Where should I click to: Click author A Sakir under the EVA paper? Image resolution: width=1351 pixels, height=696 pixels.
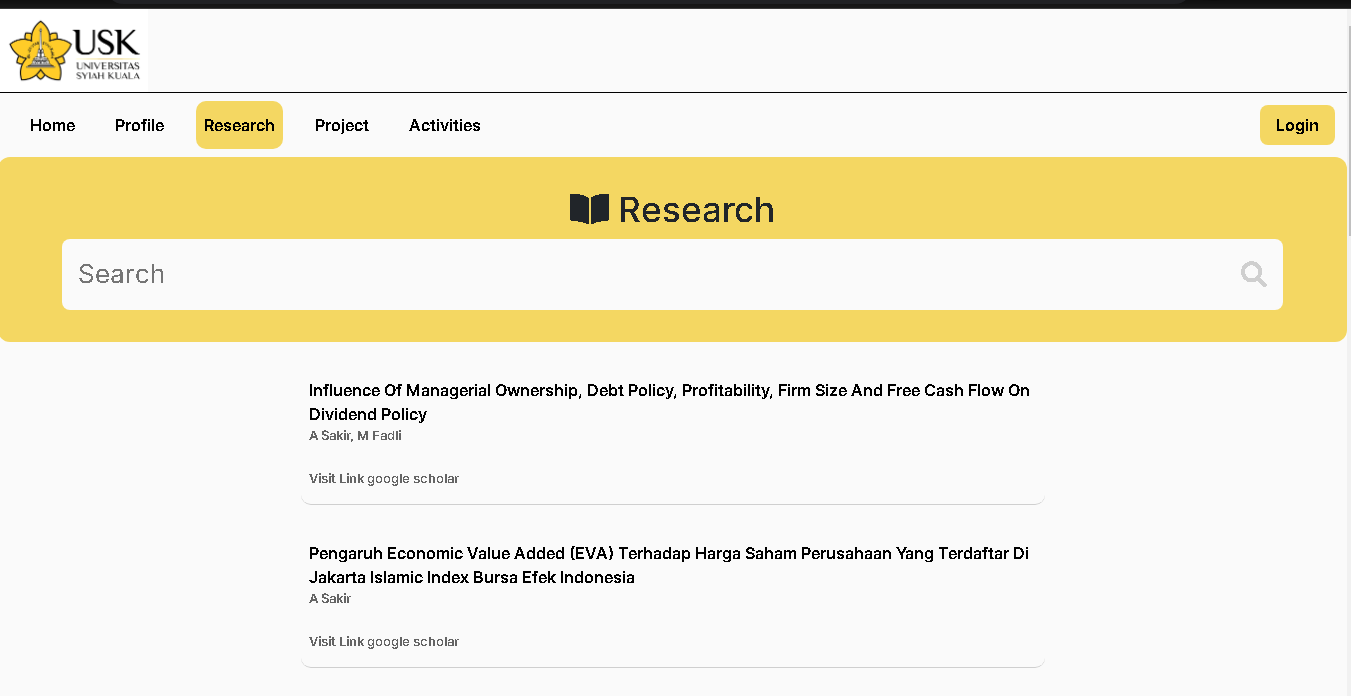point(330,599)
